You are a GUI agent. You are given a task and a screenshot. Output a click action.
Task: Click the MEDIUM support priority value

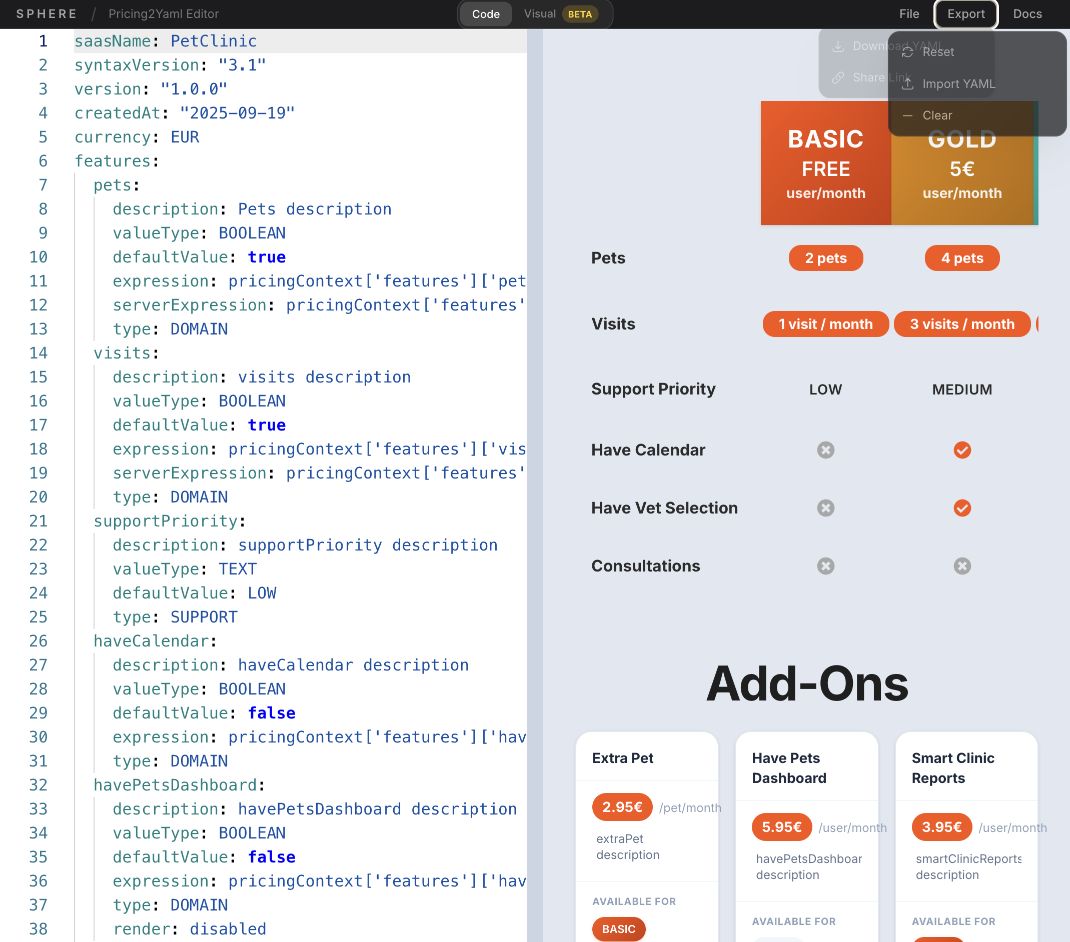coord(962,390)
